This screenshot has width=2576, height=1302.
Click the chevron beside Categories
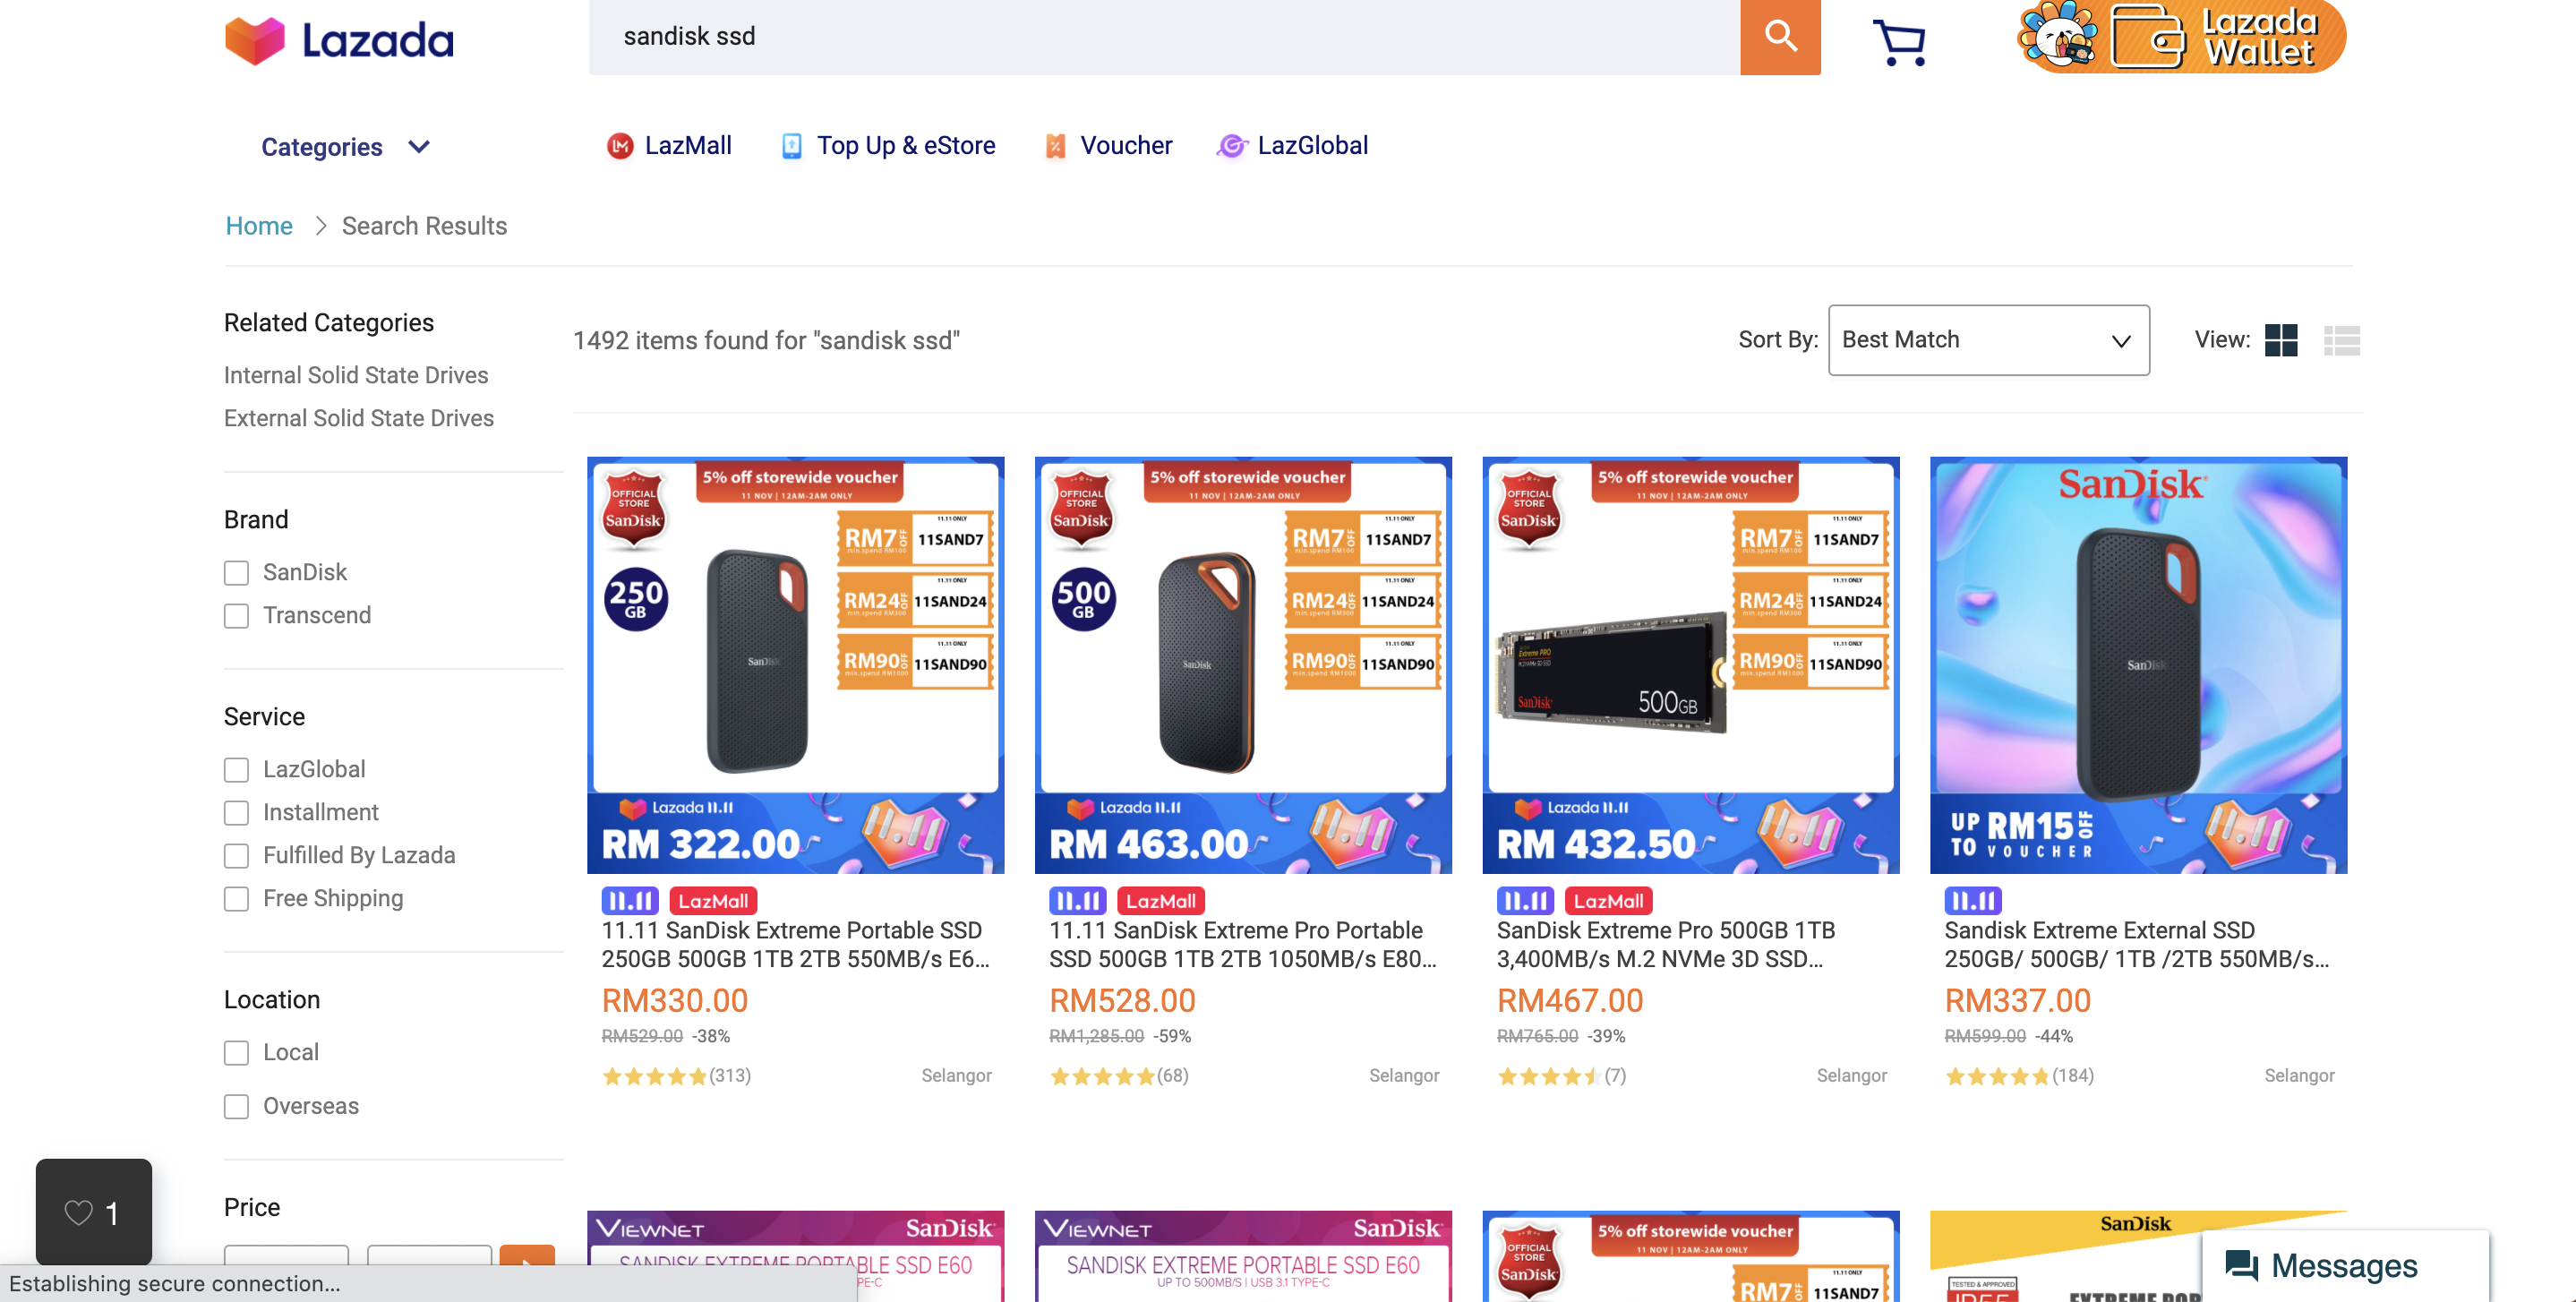click(419, 147)
